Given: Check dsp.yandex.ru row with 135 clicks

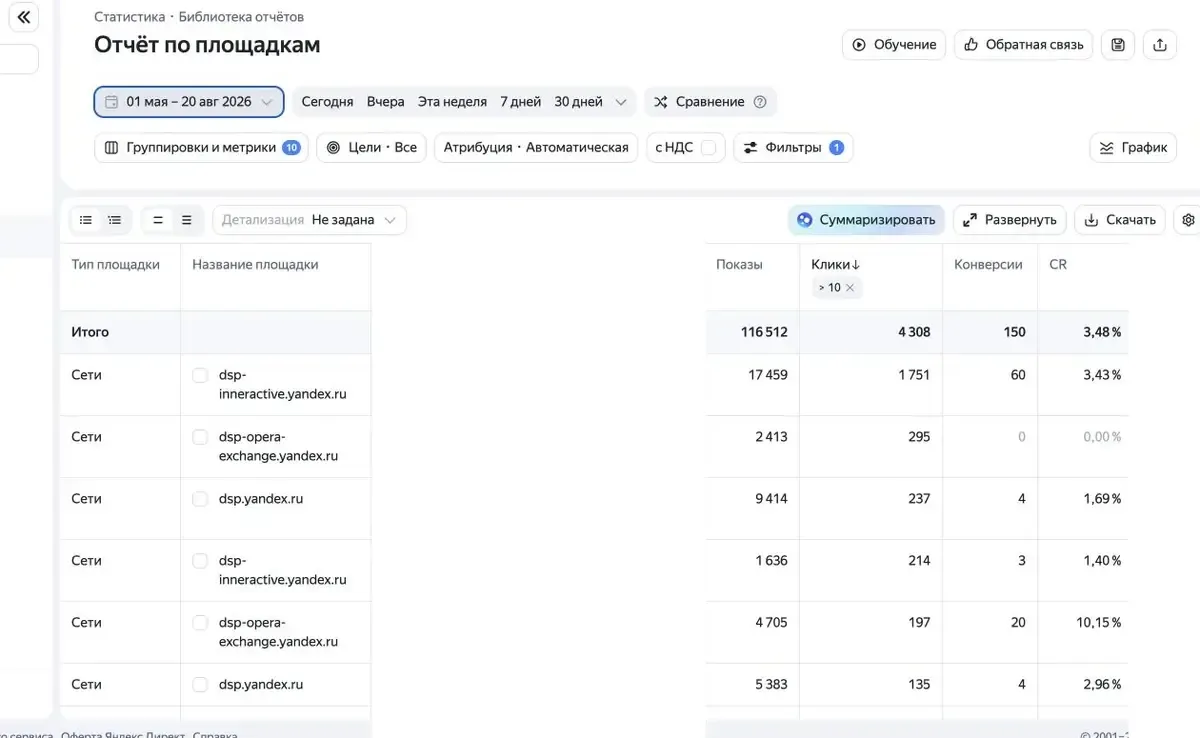Looking at the screenshot, I should click(x=200, y=685).
